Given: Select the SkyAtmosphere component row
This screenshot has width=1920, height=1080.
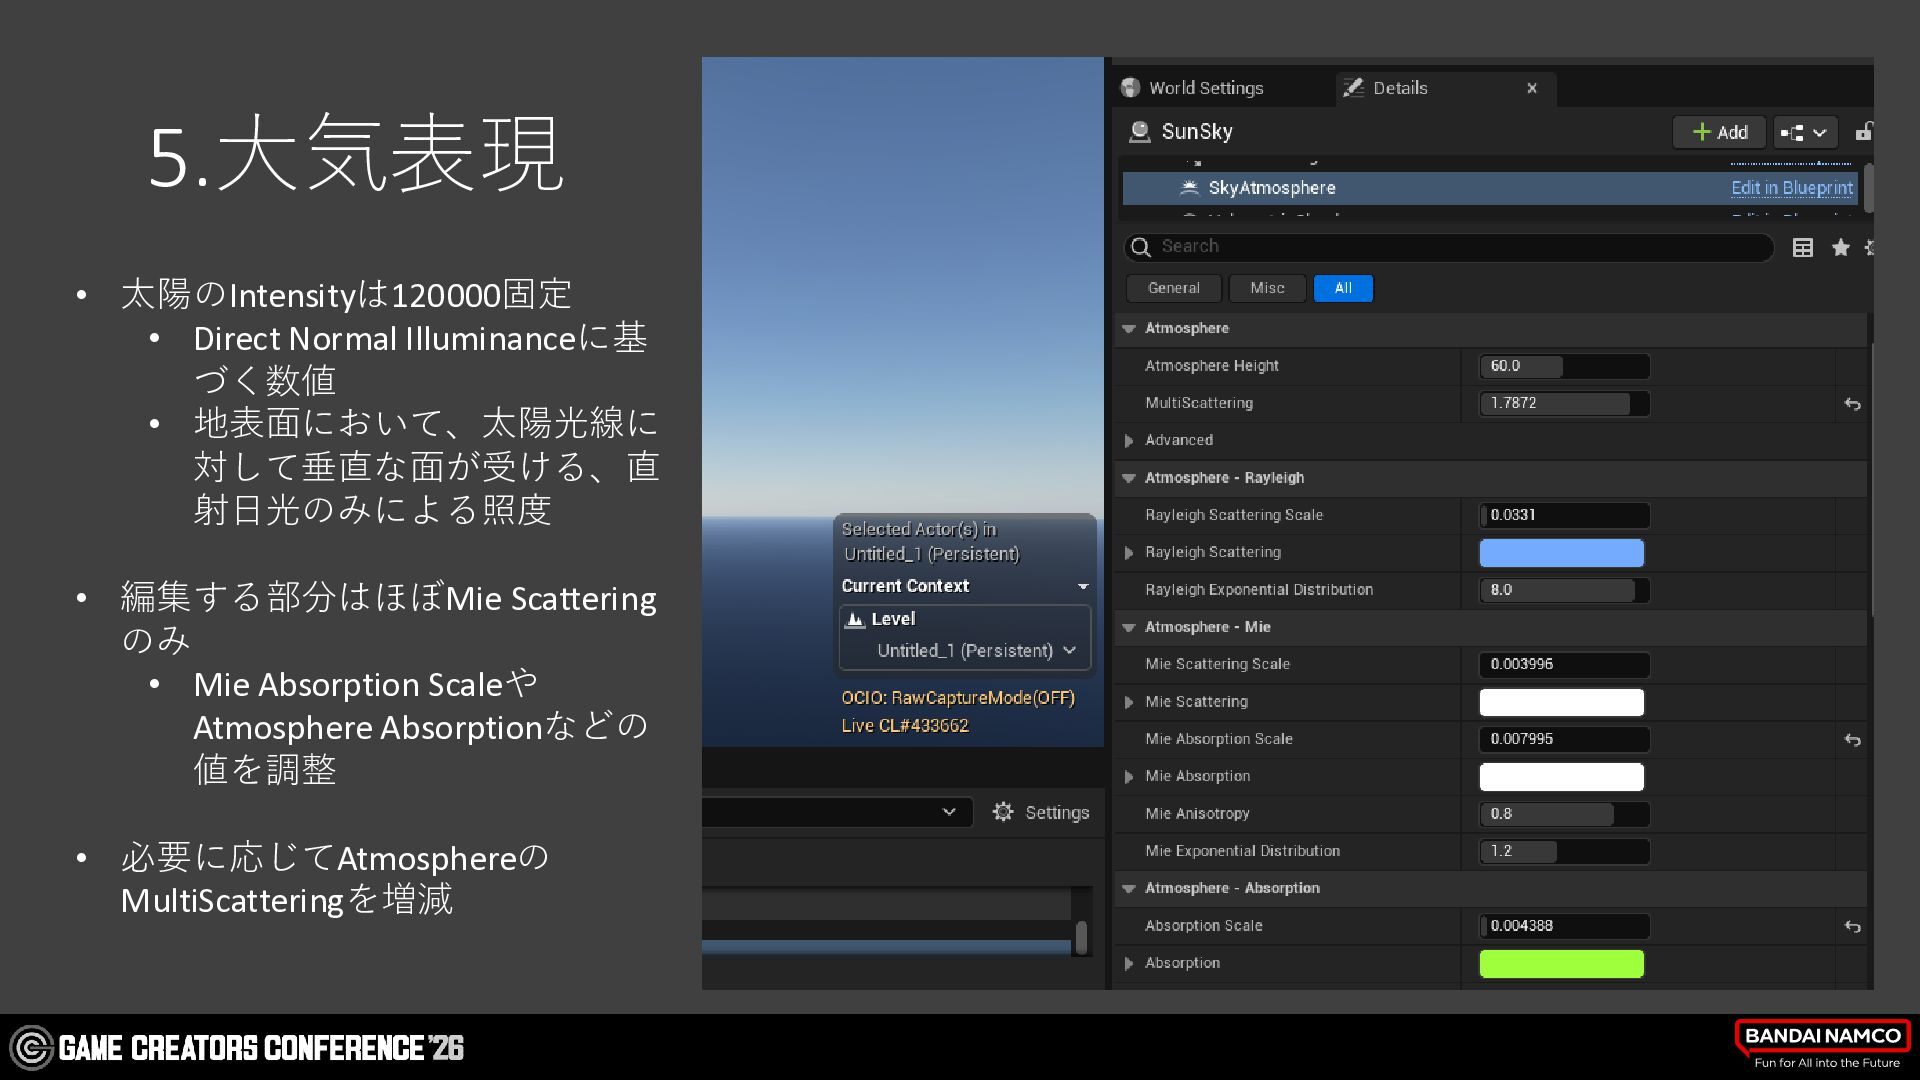Looking at the screenshot, I should 1489,188.
